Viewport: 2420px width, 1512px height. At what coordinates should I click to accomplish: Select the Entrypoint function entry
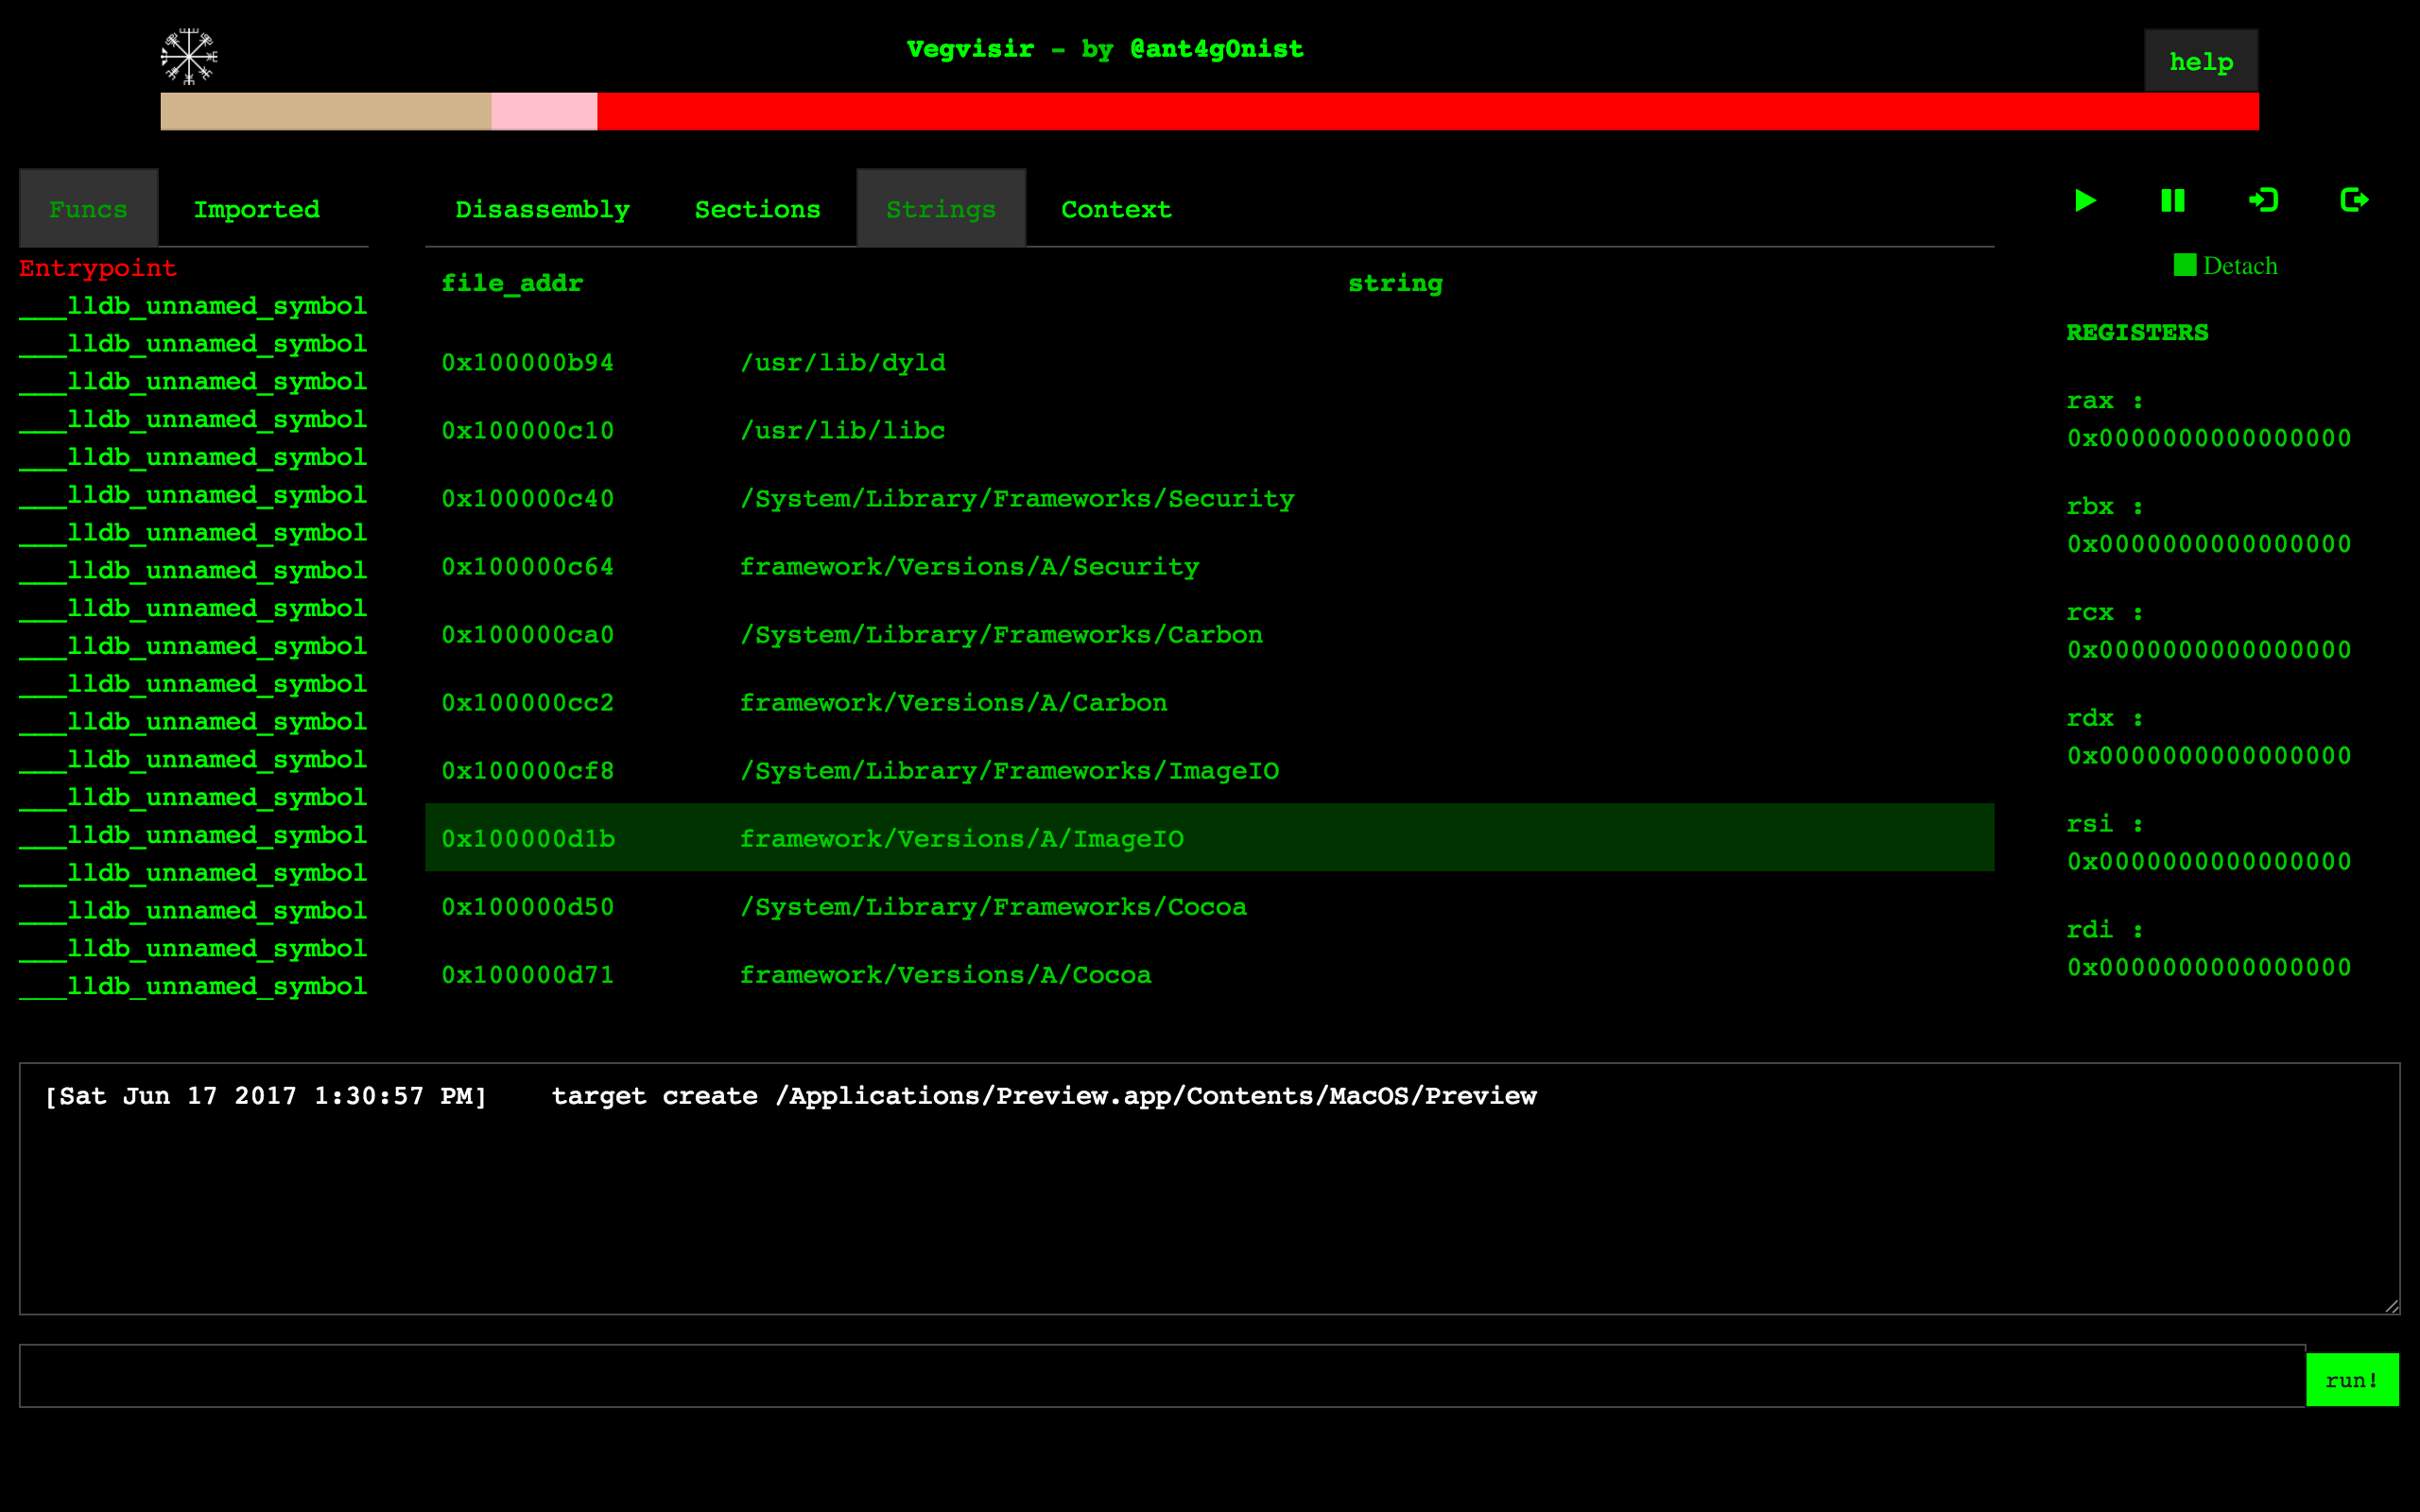(x=98, y=268)
